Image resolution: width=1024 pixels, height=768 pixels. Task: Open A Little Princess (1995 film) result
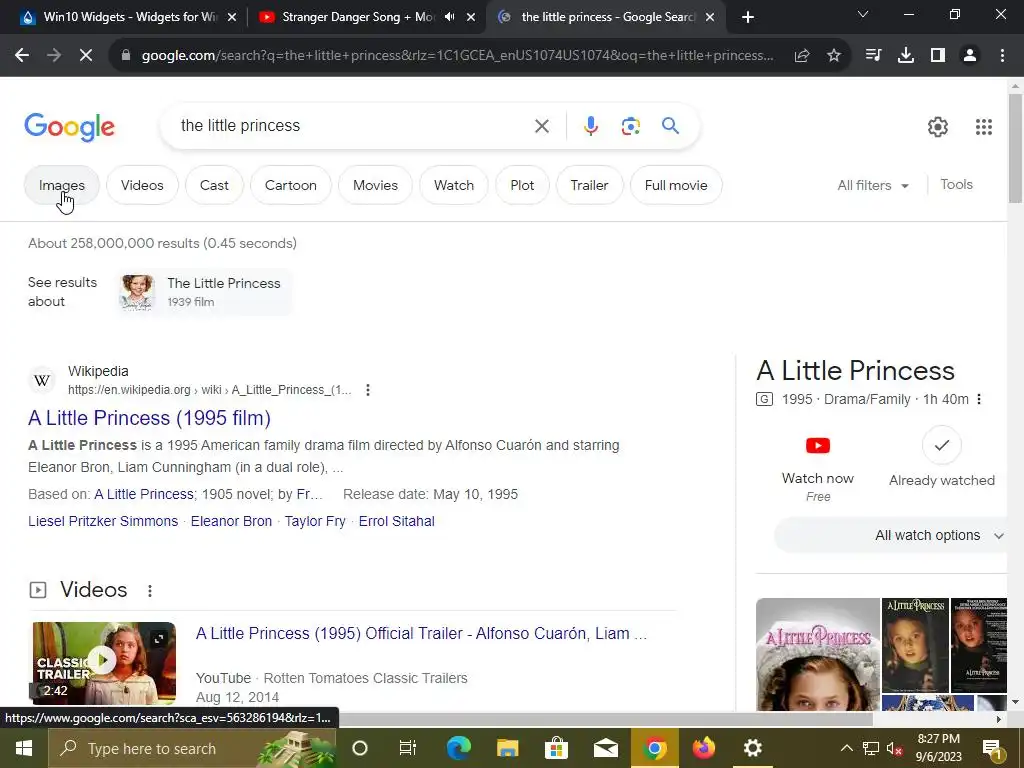(x=150, y=418)
